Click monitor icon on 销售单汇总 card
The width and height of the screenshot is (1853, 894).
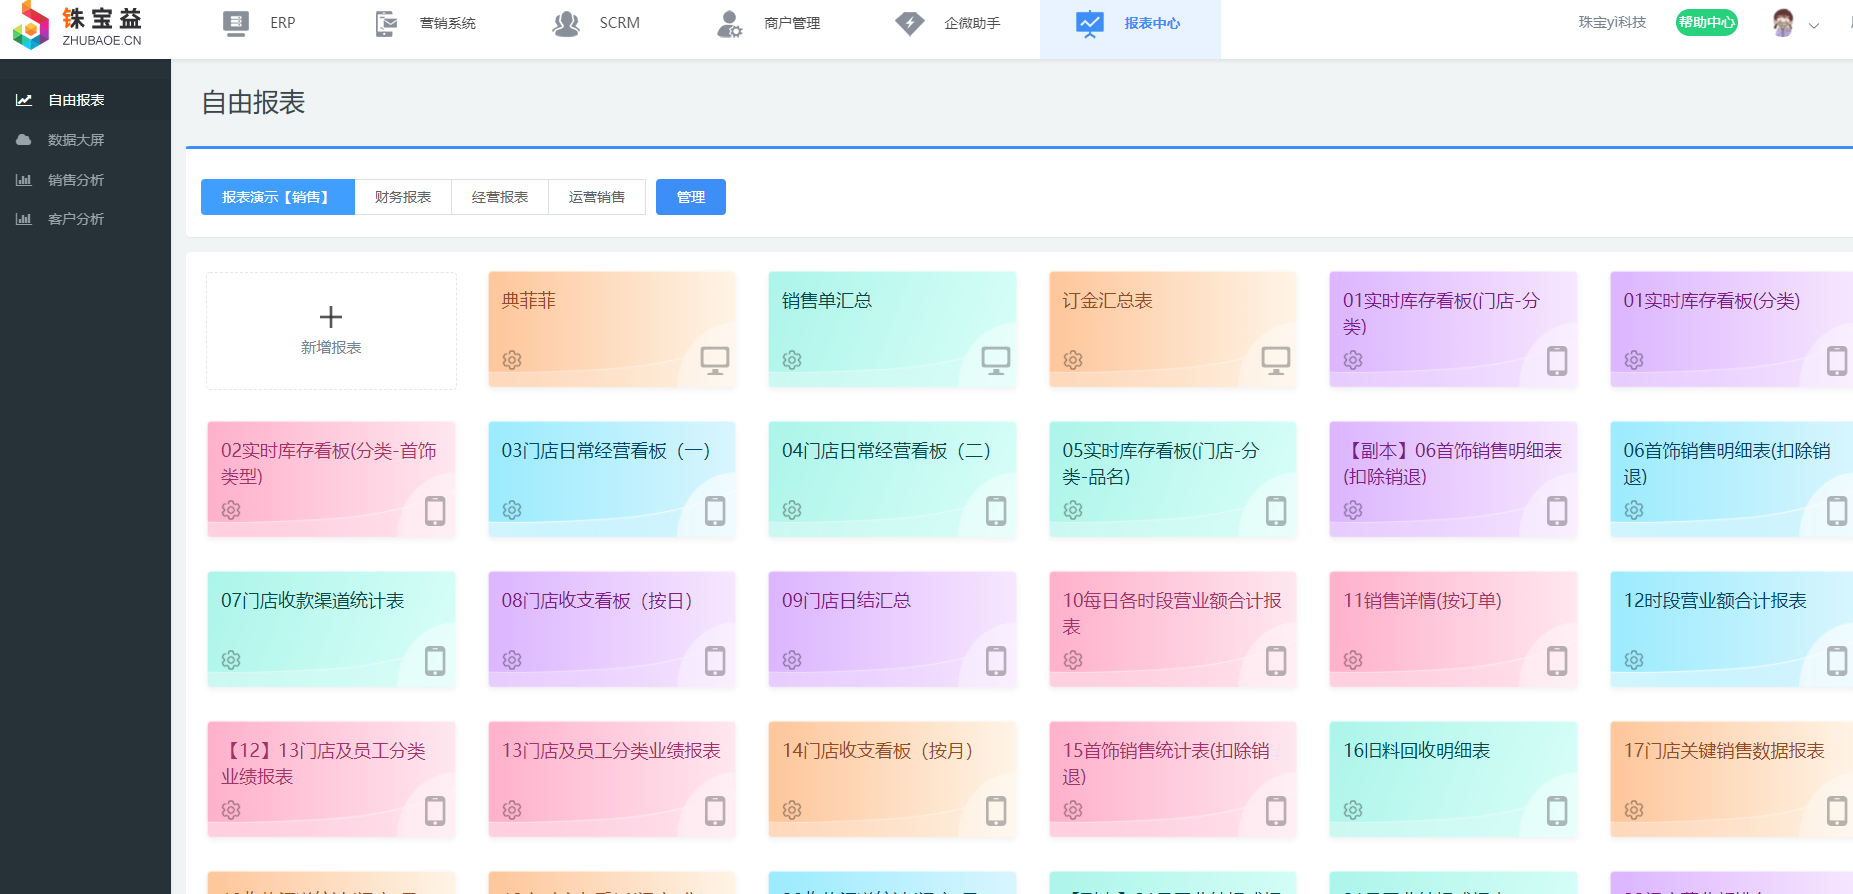tap(996, 360)
